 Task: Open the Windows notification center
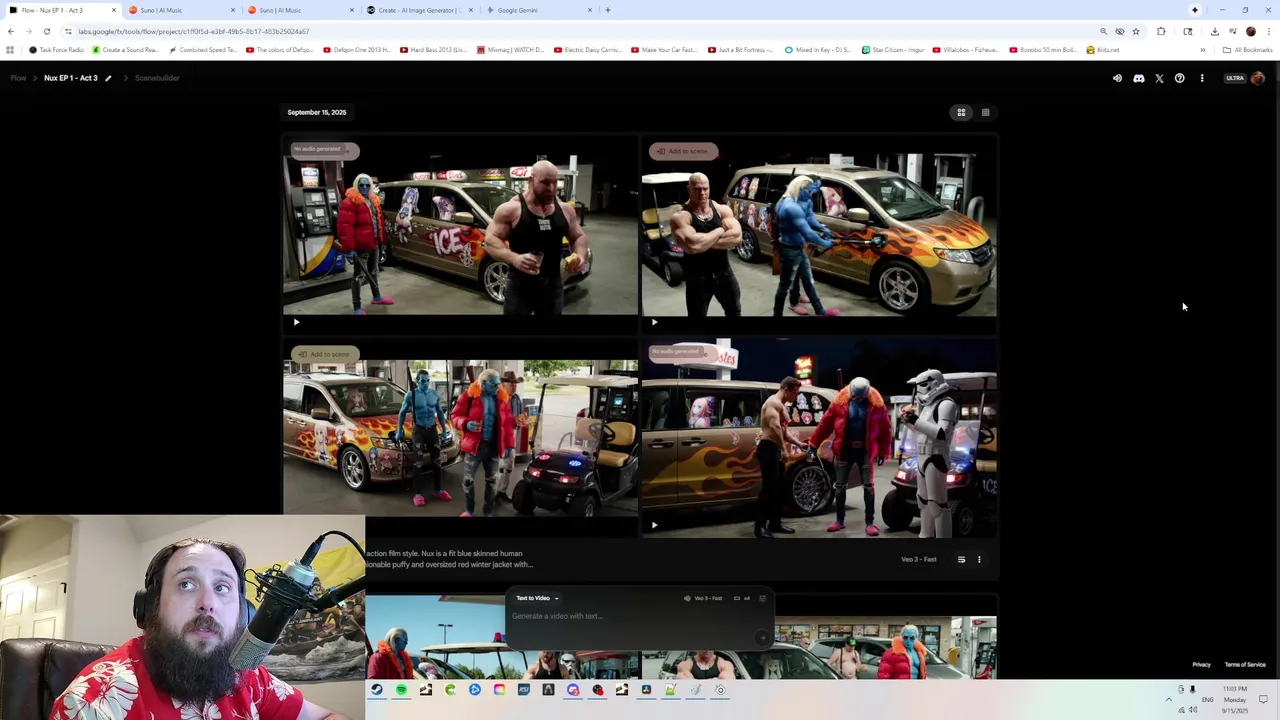pos(1263,699)
